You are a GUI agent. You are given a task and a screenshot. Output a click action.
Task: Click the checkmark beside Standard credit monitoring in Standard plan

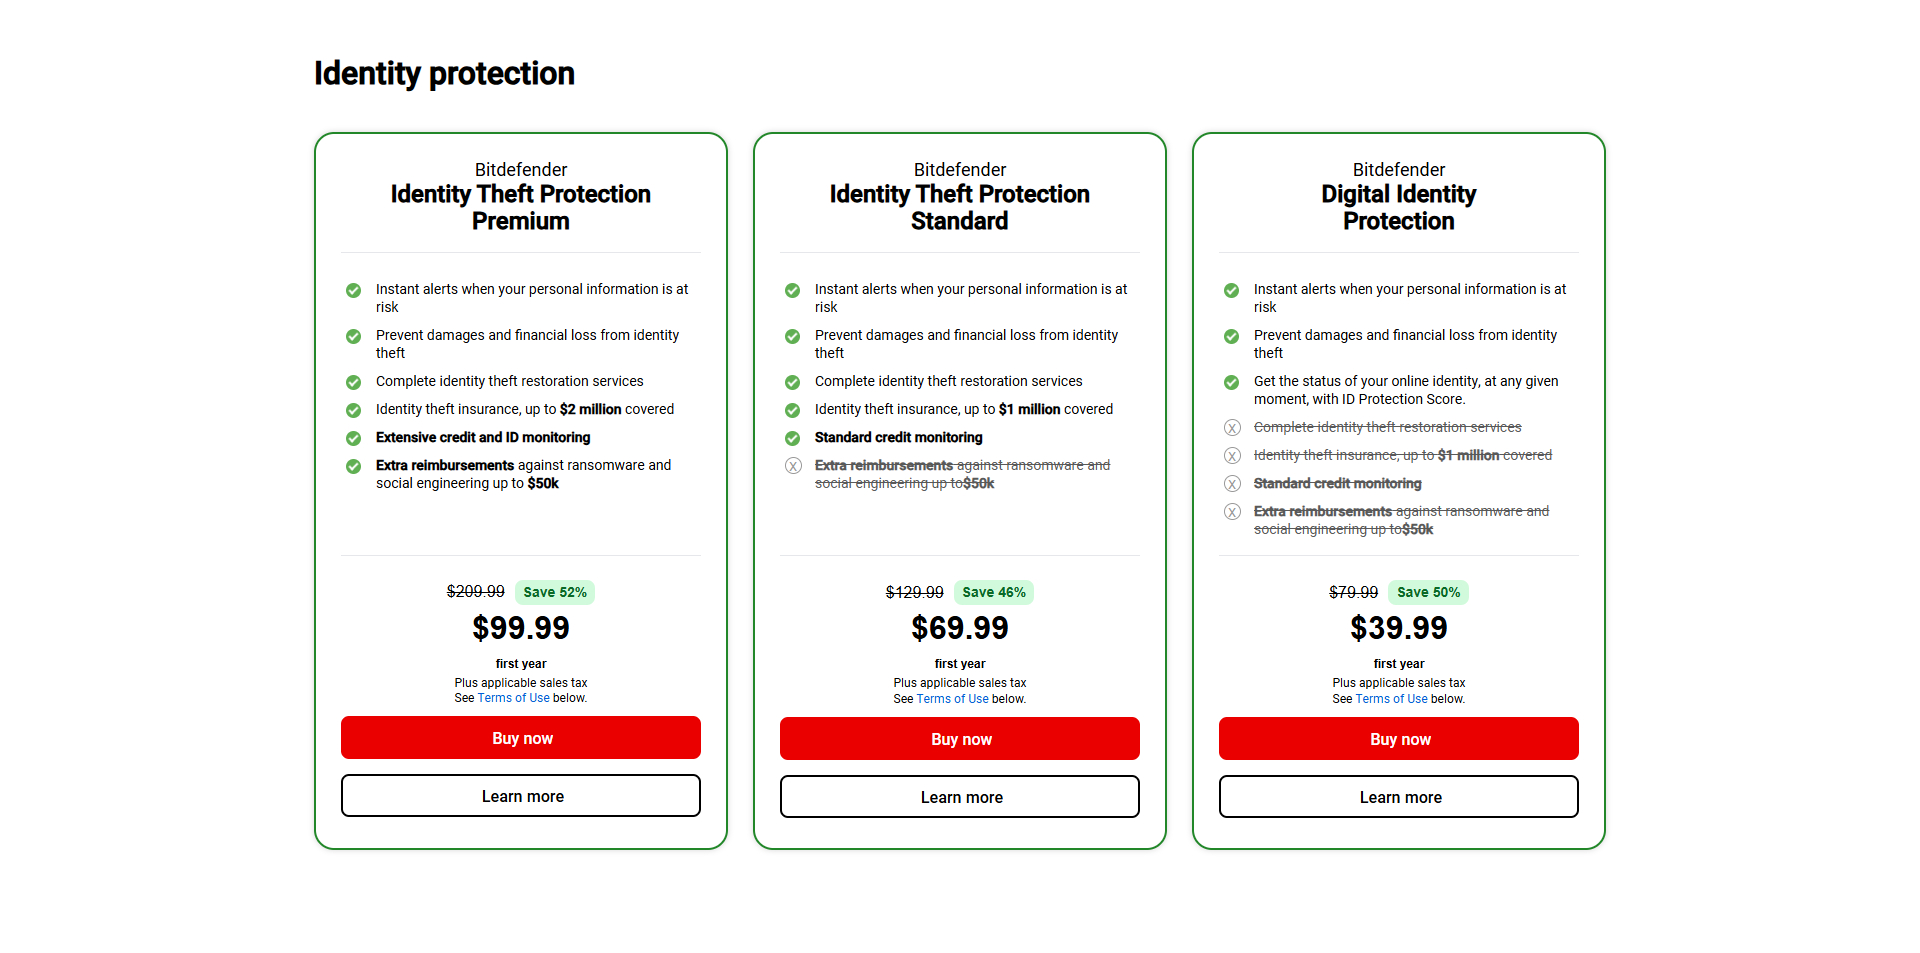click(792, 438)
